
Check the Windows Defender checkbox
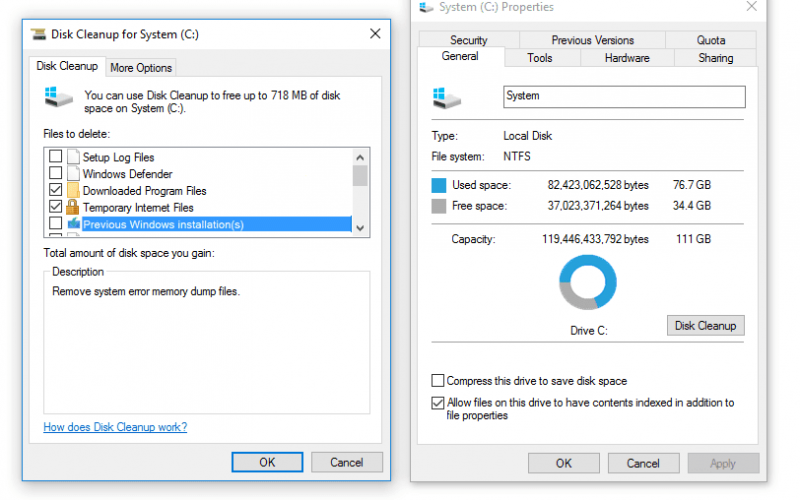56,173
